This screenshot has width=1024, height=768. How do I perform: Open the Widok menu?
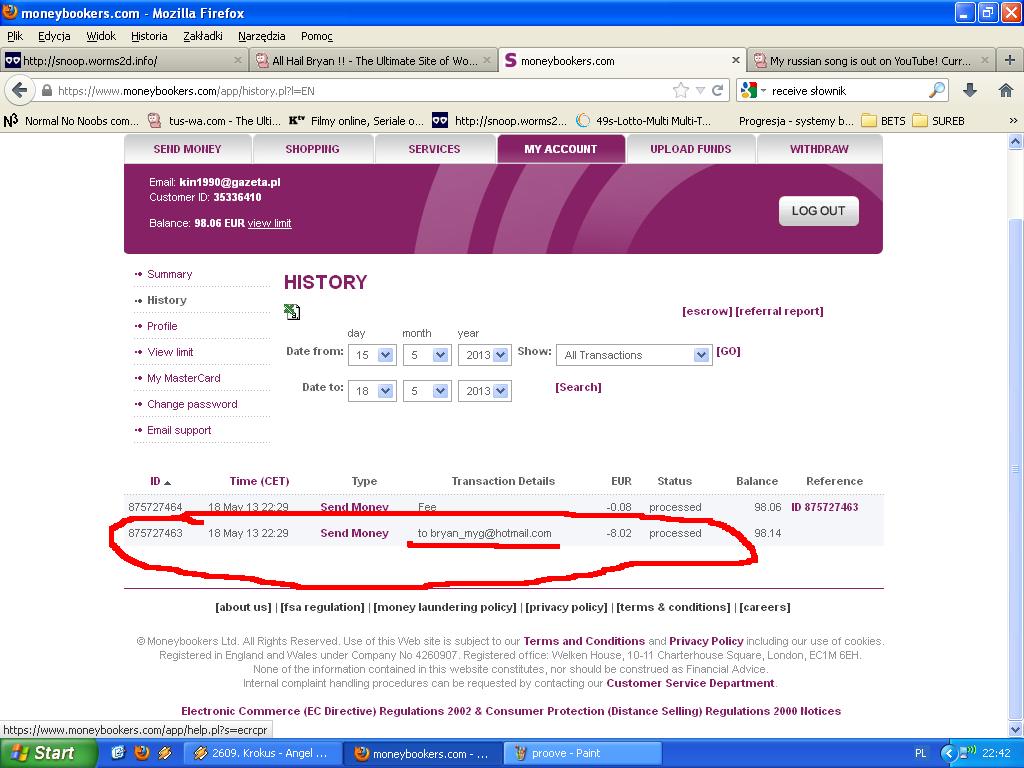coord(101,36)
